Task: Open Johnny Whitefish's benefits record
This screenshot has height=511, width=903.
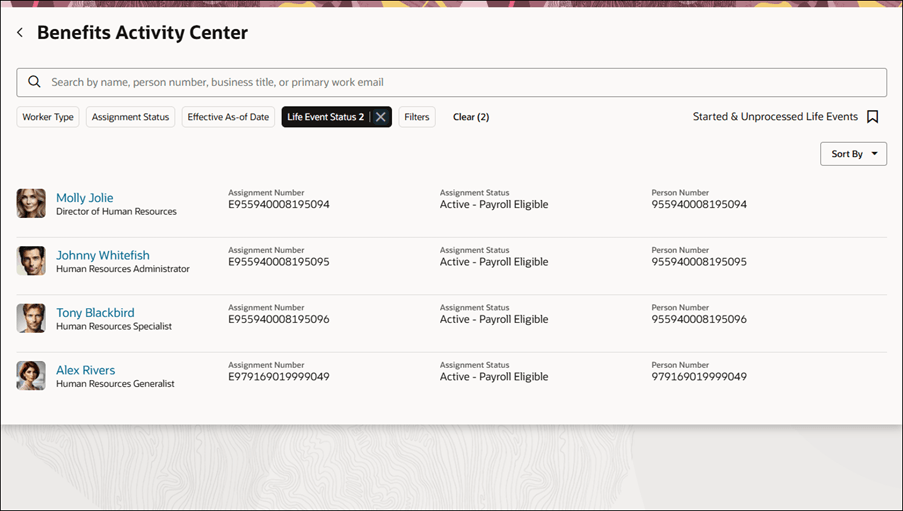Action: click(103, 255)
